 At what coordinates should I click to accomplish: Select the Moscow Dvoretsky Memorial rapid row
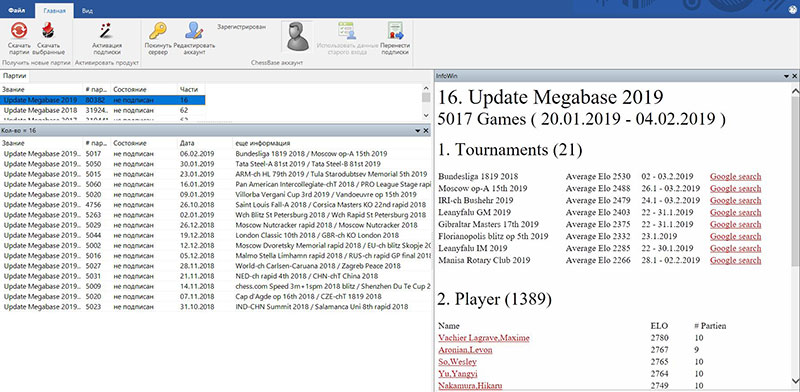(216, 246)
